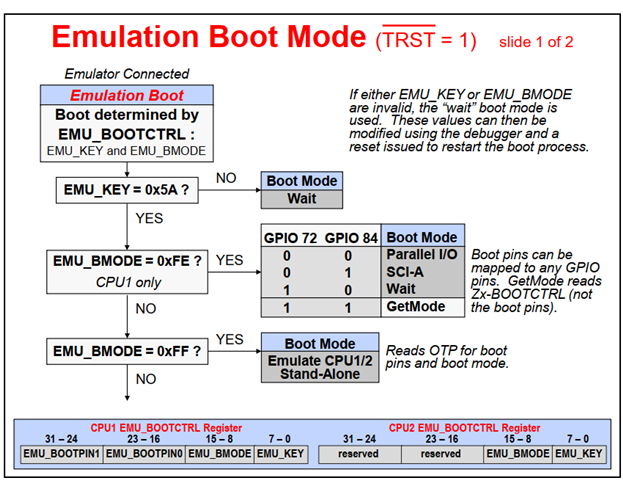Select the CPU2 'EMU_KEY' register field

click(x=579, y=454)
